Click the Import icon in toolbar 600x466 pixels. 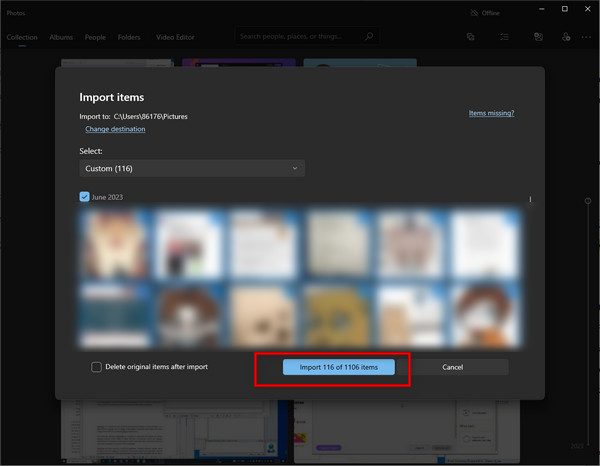click(x=538, y=37)
